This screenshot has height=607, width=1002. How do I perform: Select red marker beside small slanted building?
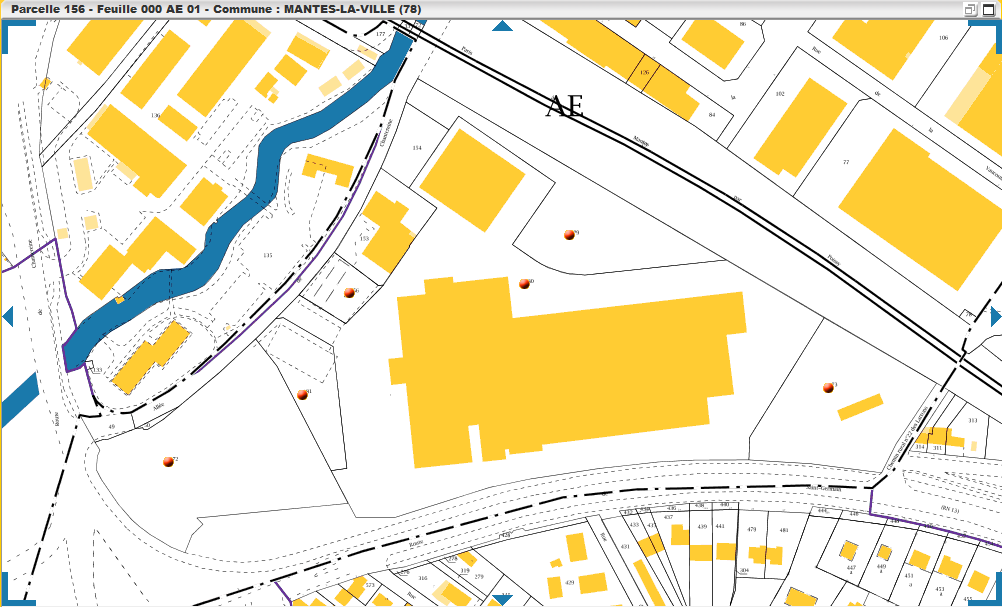coord(828,387)
